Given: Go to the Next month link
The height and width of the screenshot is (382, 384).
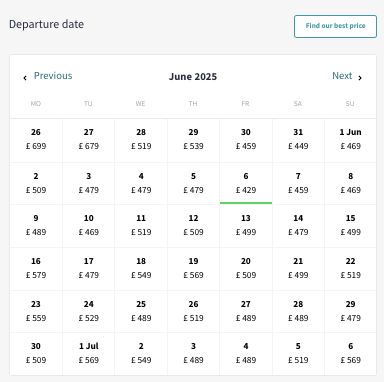Looking at the screenshot, I should point(342,76).
